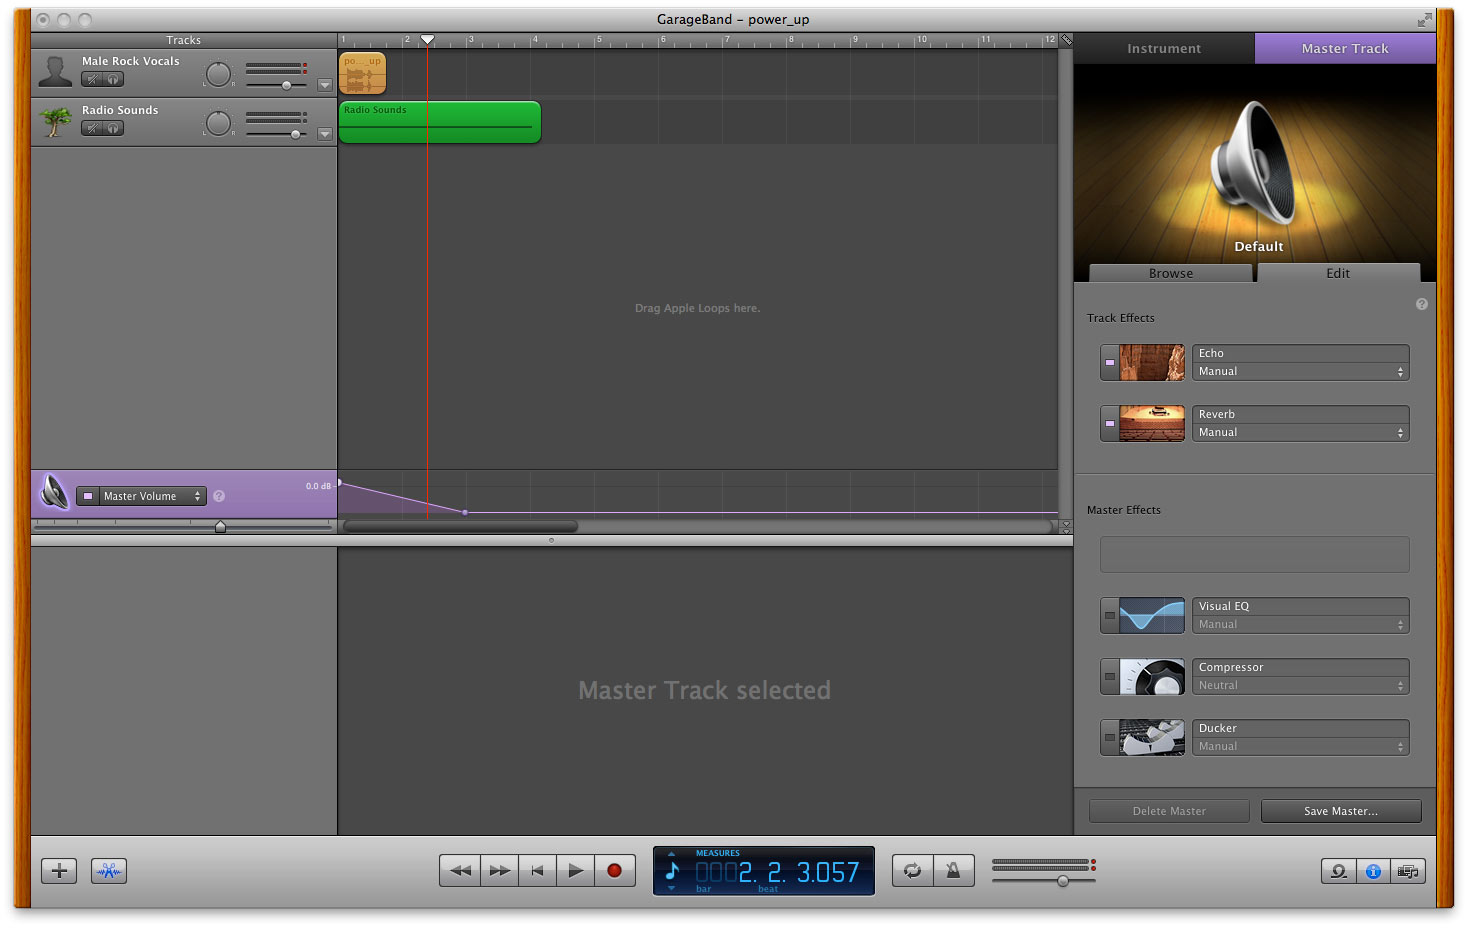Screen dimensions: 1468x928
Task: Open the Ducker effect thumbnail
Action: click(1152, 738)
